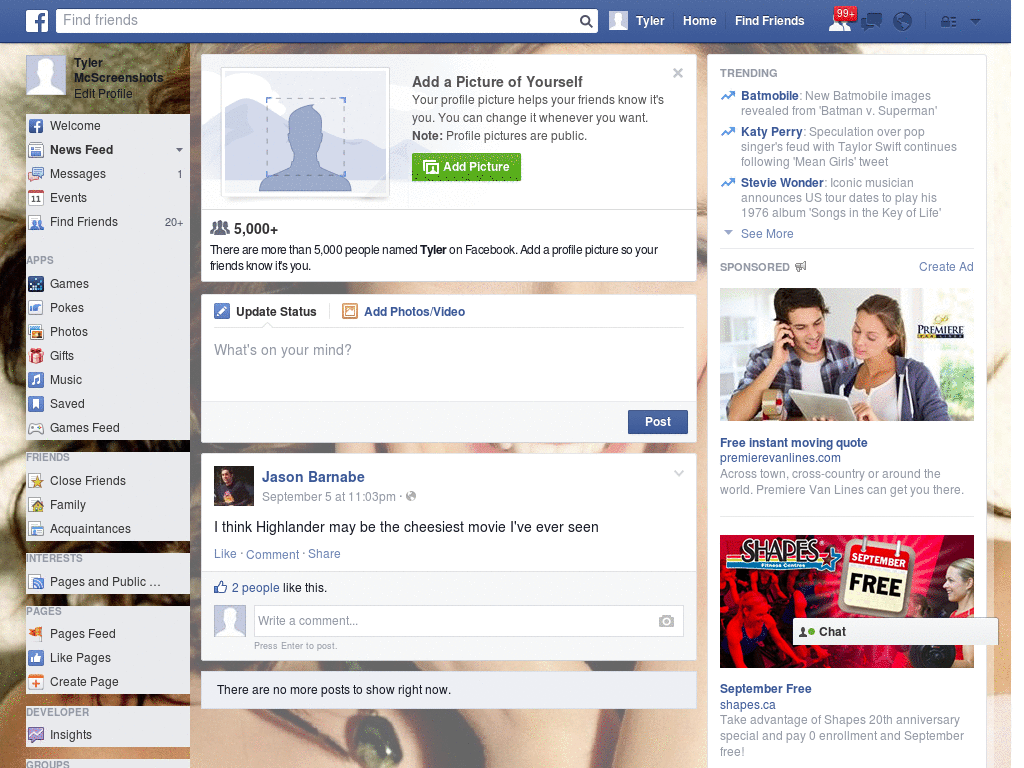Open Games Feed in the sidebar
The image size is (1024, 768).
point(108,428)
